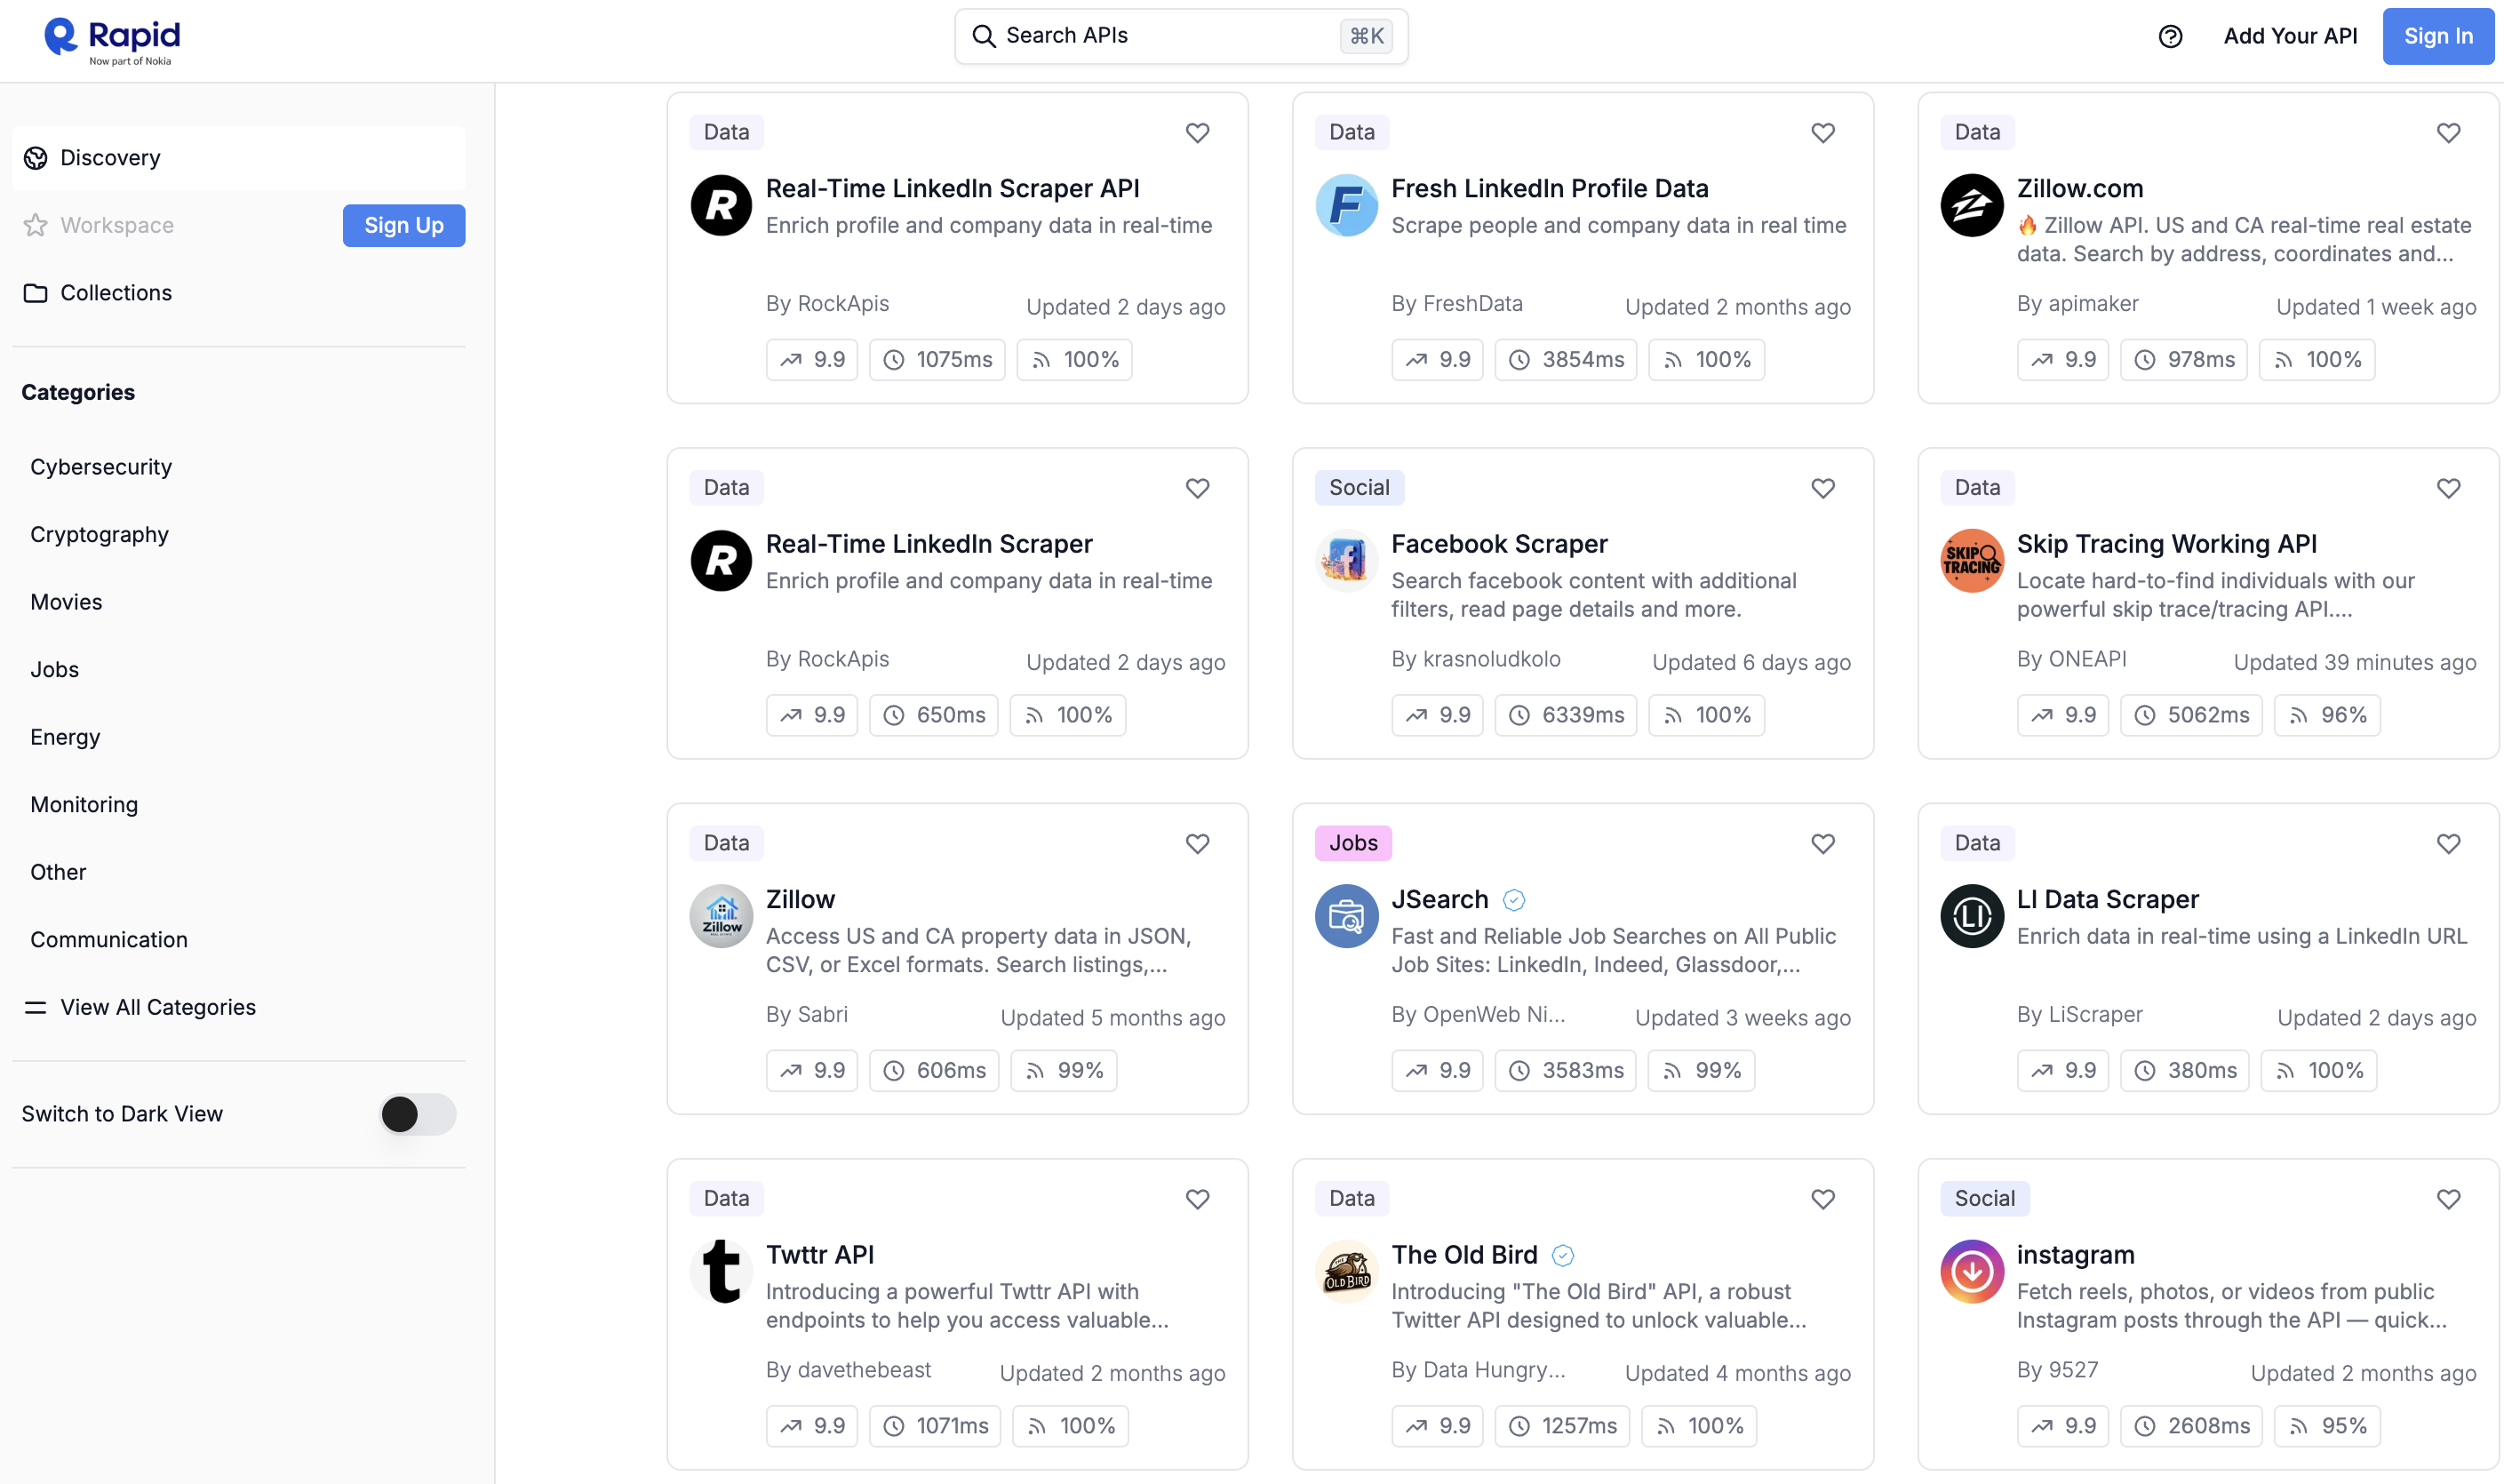
Task: Click the Rapid logo
Action: pyautogui.click(x=112, y=40)
